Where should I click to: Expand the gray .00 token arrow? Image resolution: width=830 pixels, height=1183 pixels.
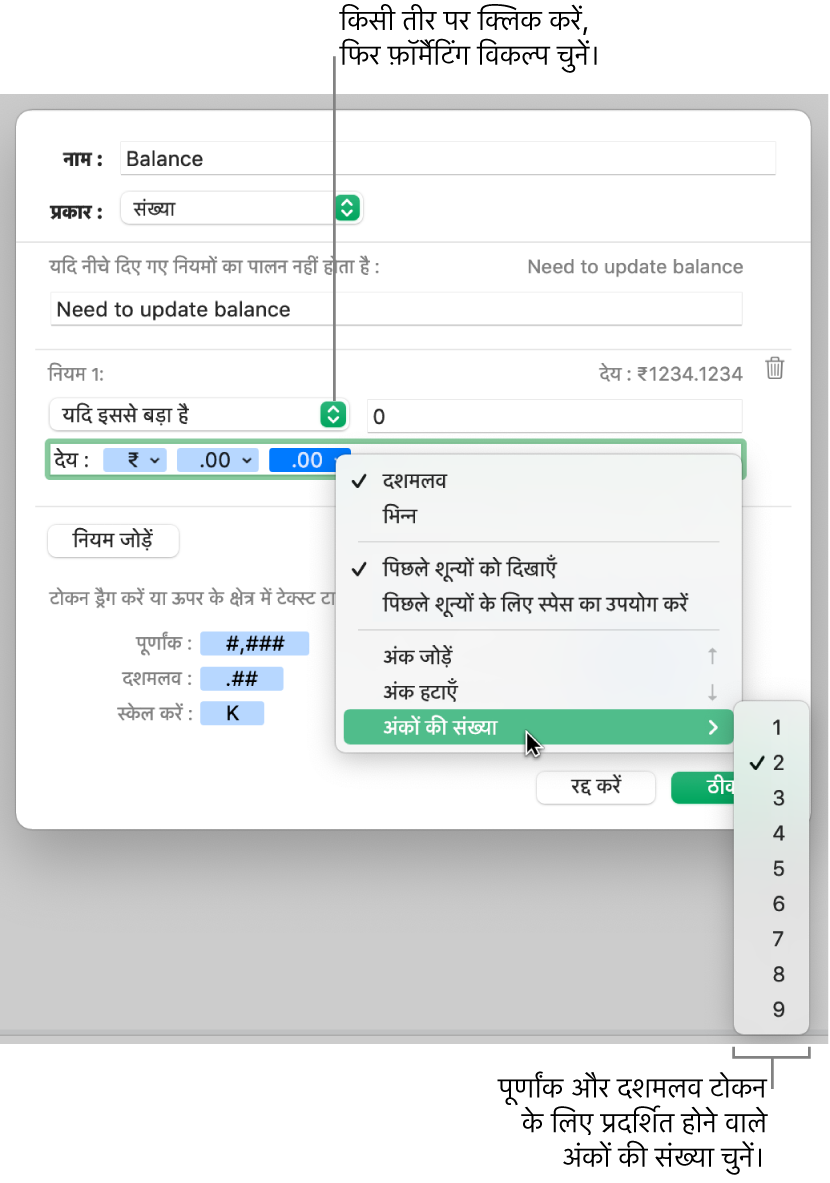pyautogui.click(x=246, y=460)
